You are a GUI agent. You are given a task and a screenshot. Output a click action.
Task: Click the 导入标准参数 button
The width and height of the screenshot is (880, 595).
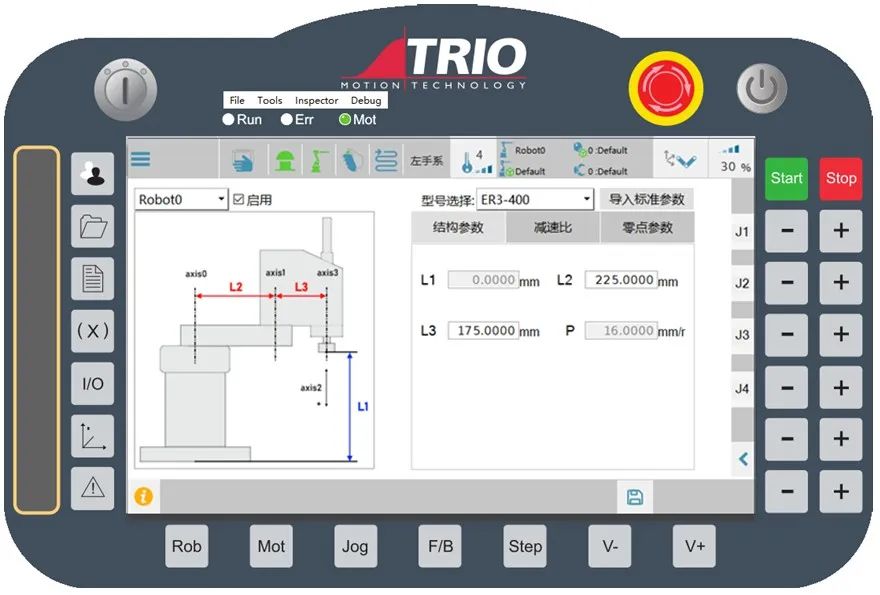pos(648,200)
